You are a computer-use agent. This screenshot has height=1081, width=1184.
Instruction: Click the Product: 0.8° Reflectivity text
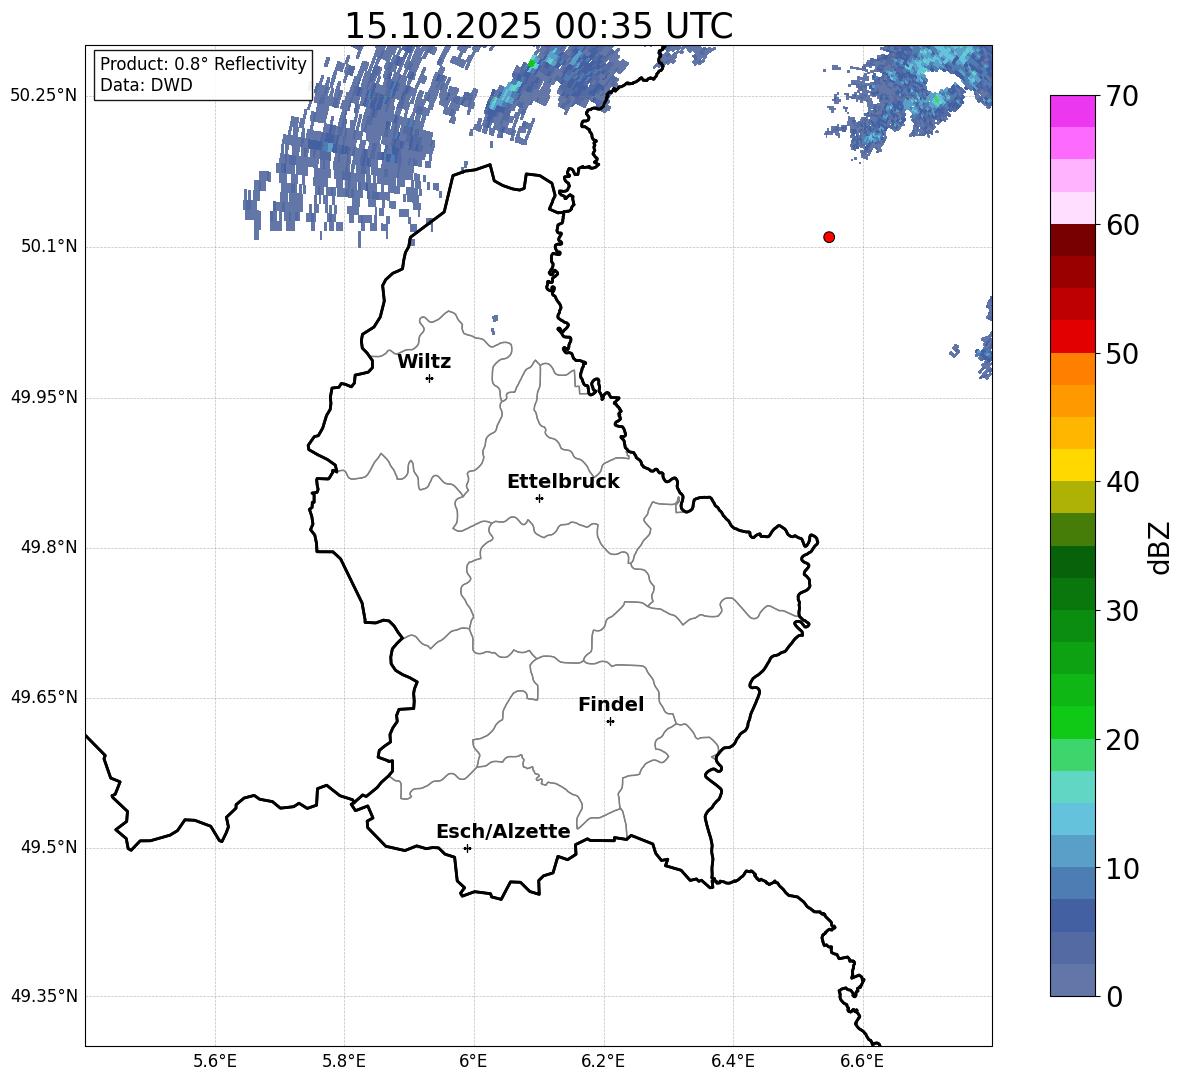[x=203, y=63]
